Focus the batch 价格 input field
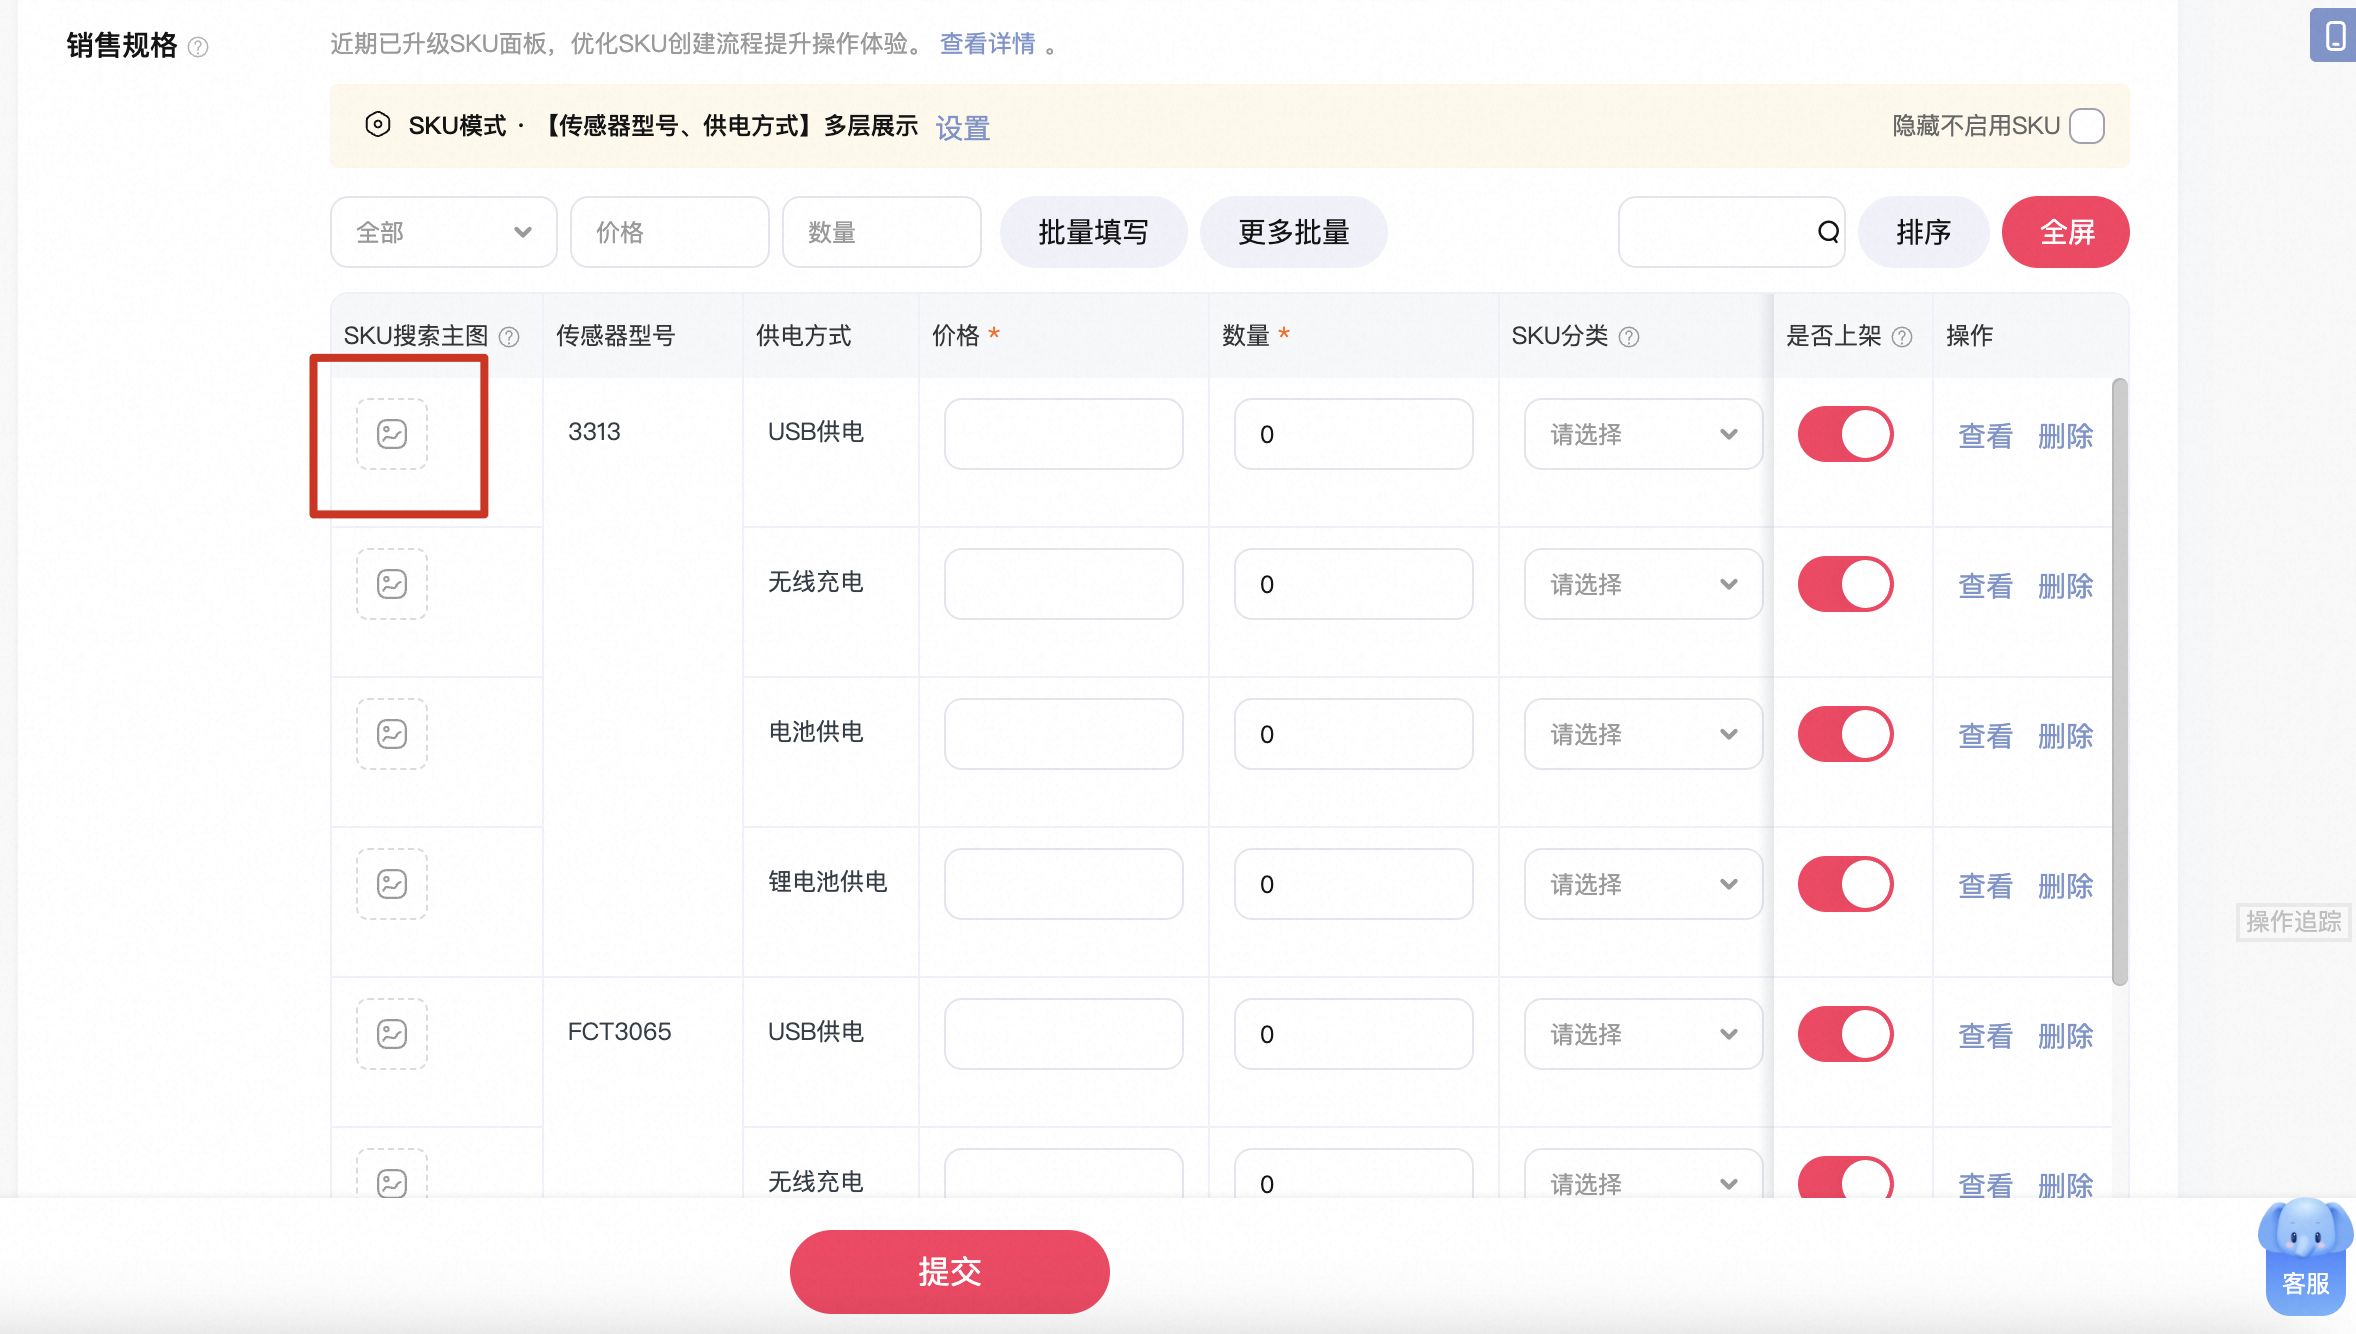 669,232
